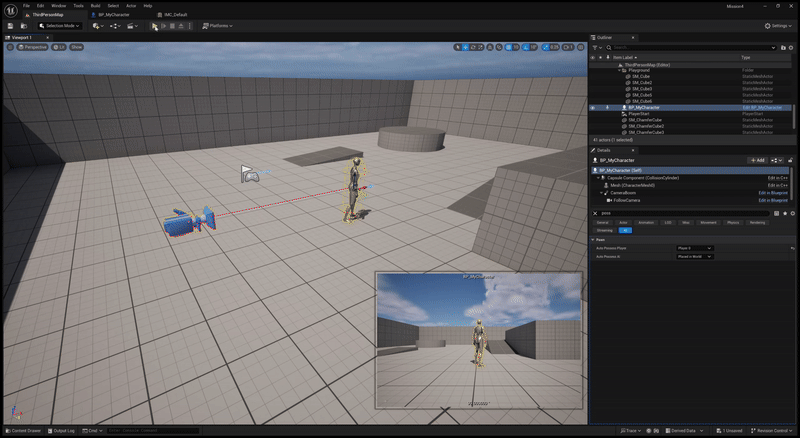The width and height of the screenshot is (800, 438).
Task: Open the Details settings gear icon
Action: click(x=792, y=213)
